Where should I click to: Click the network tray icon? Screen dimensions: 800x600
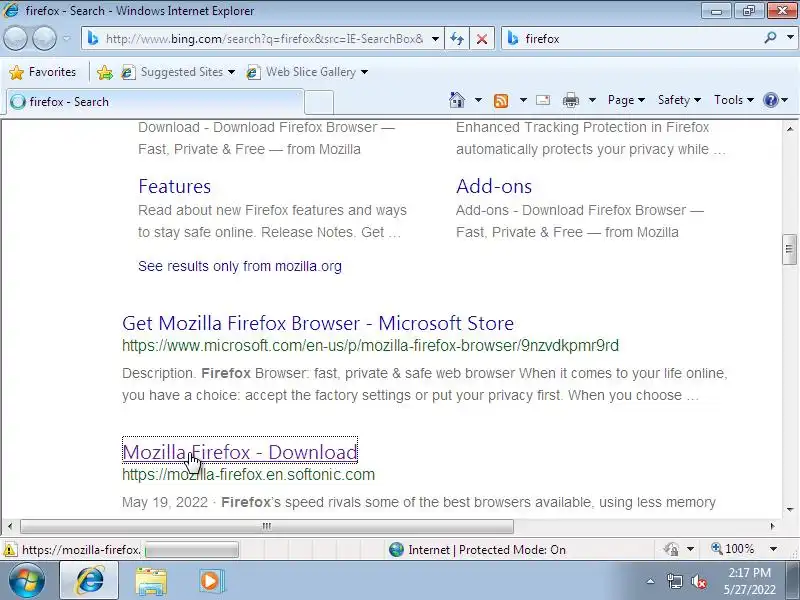click(x=674, y=581)
